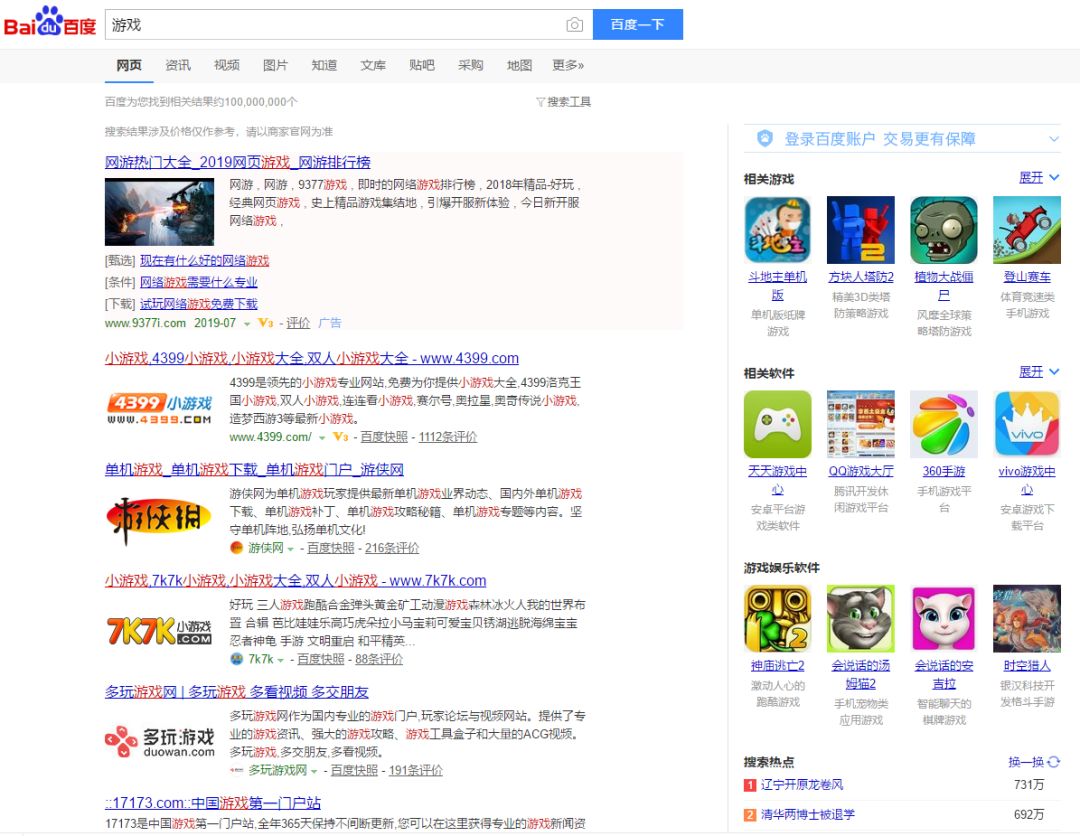This screenshot has height=836, width=1080.
Task: Expand the 相关软件 section with 展开
Action: pyautogui.click(x=1039, y=372)
